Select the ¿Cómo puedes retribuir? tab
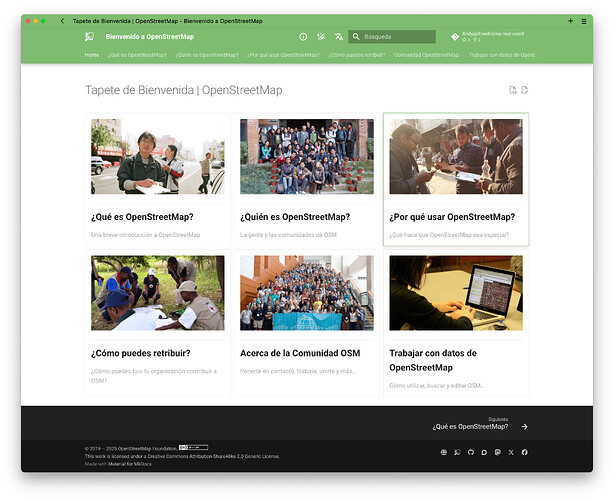This screenshot has width=614, height=500. pos(357,55)
